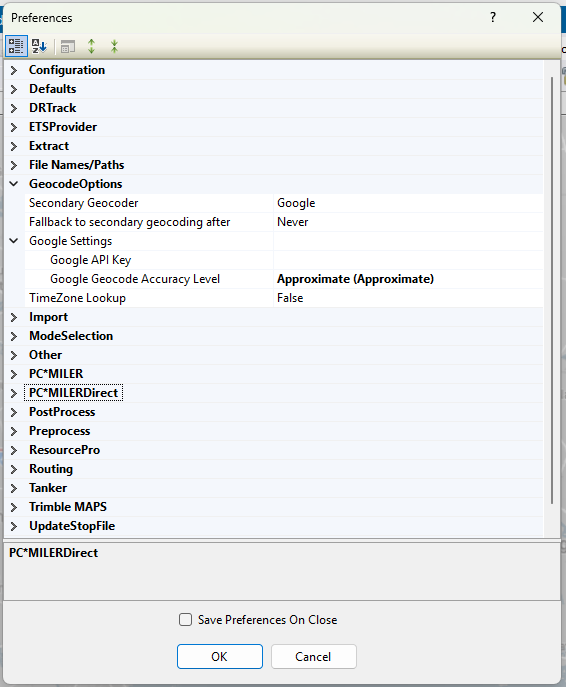Screen dimensions: 566x687
Task: Click the property grid vertical scrollbar
Action: tap(552, 291)
